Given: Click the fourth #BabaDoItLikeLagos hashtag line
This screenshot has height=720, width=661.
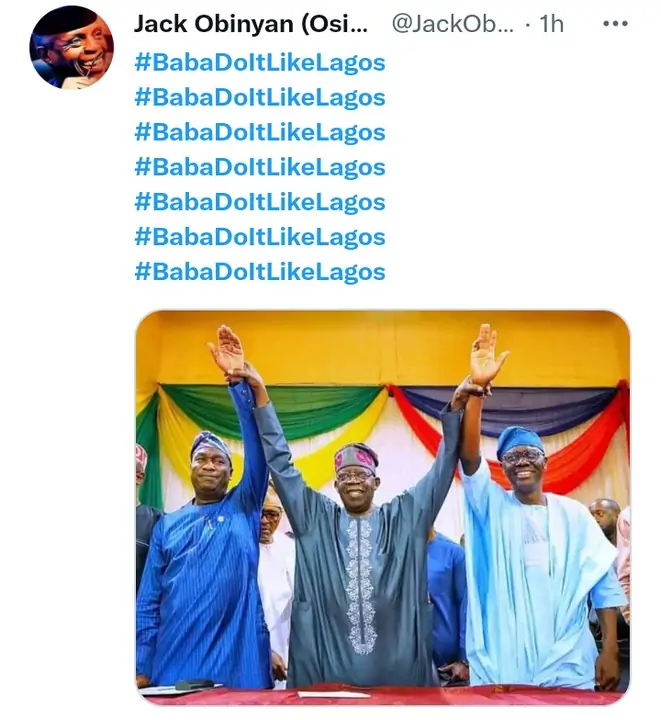Looking at the screenshot, I should point(259,167).
